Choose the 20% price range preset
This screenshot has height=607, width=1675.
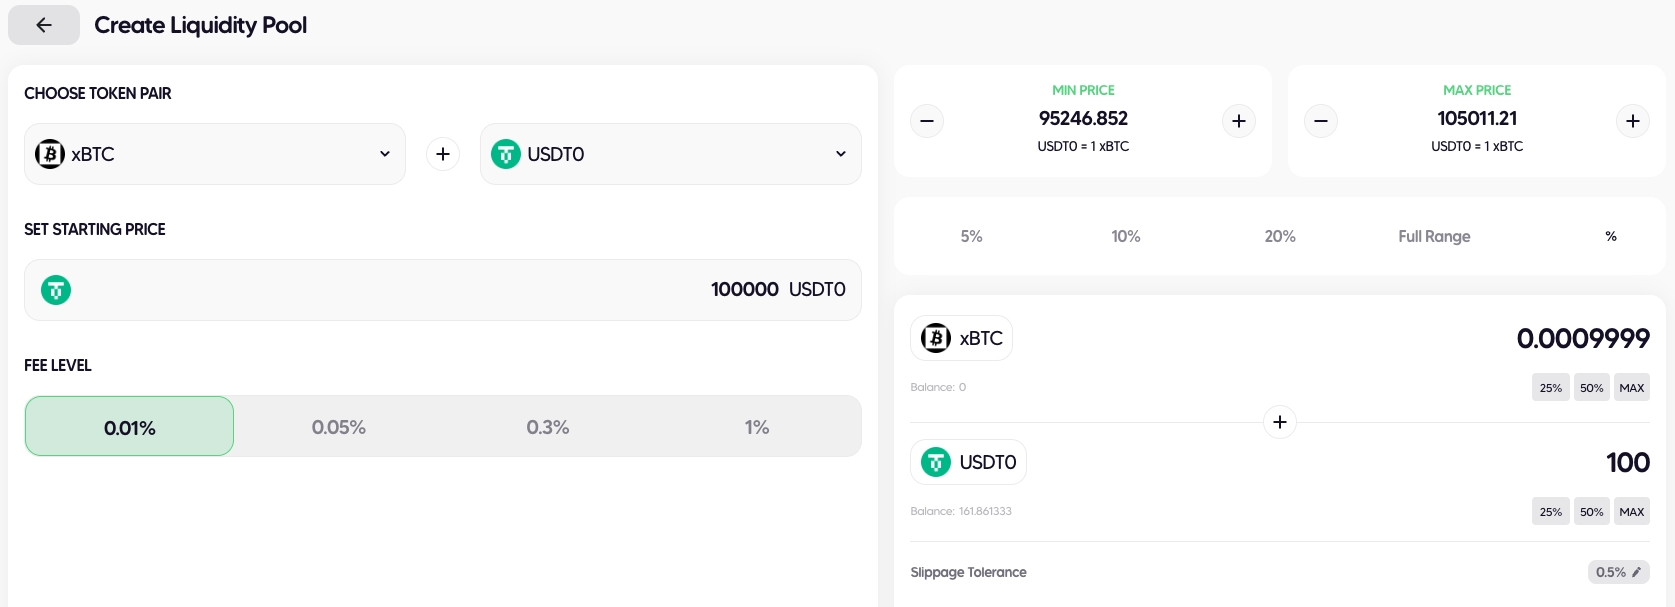(x=1280, y=236)
